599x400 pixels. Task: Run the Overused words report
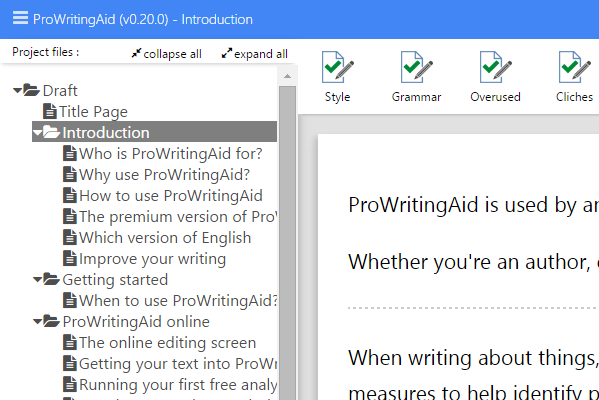pyautogui.click(x=495, y=77)
